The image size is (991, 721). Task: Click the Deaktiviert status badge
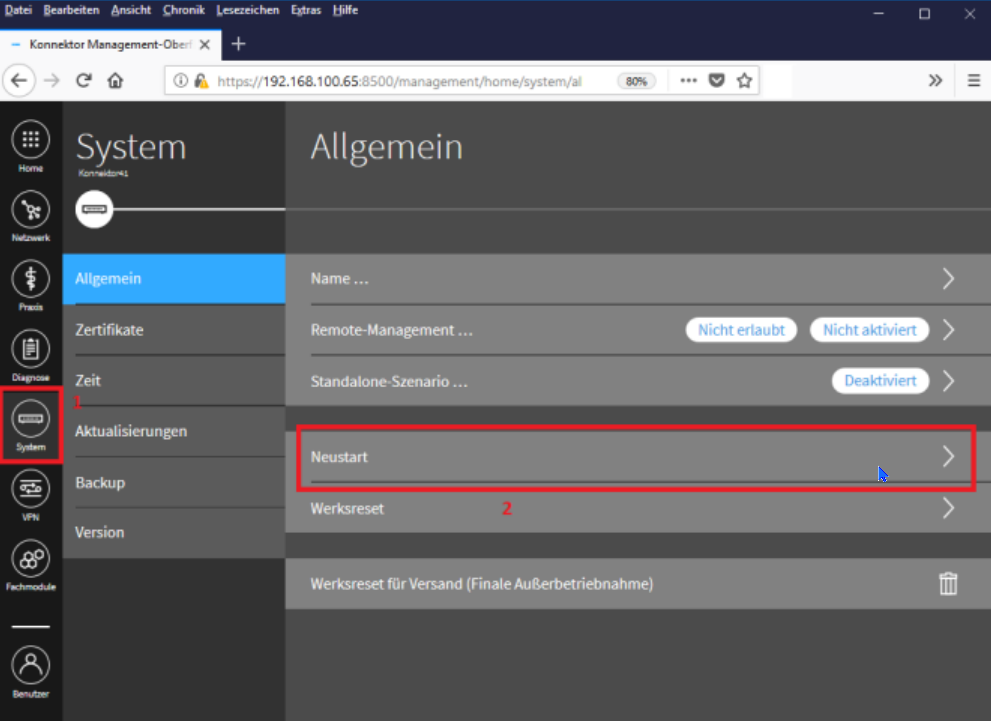click(x=880, y=381)
